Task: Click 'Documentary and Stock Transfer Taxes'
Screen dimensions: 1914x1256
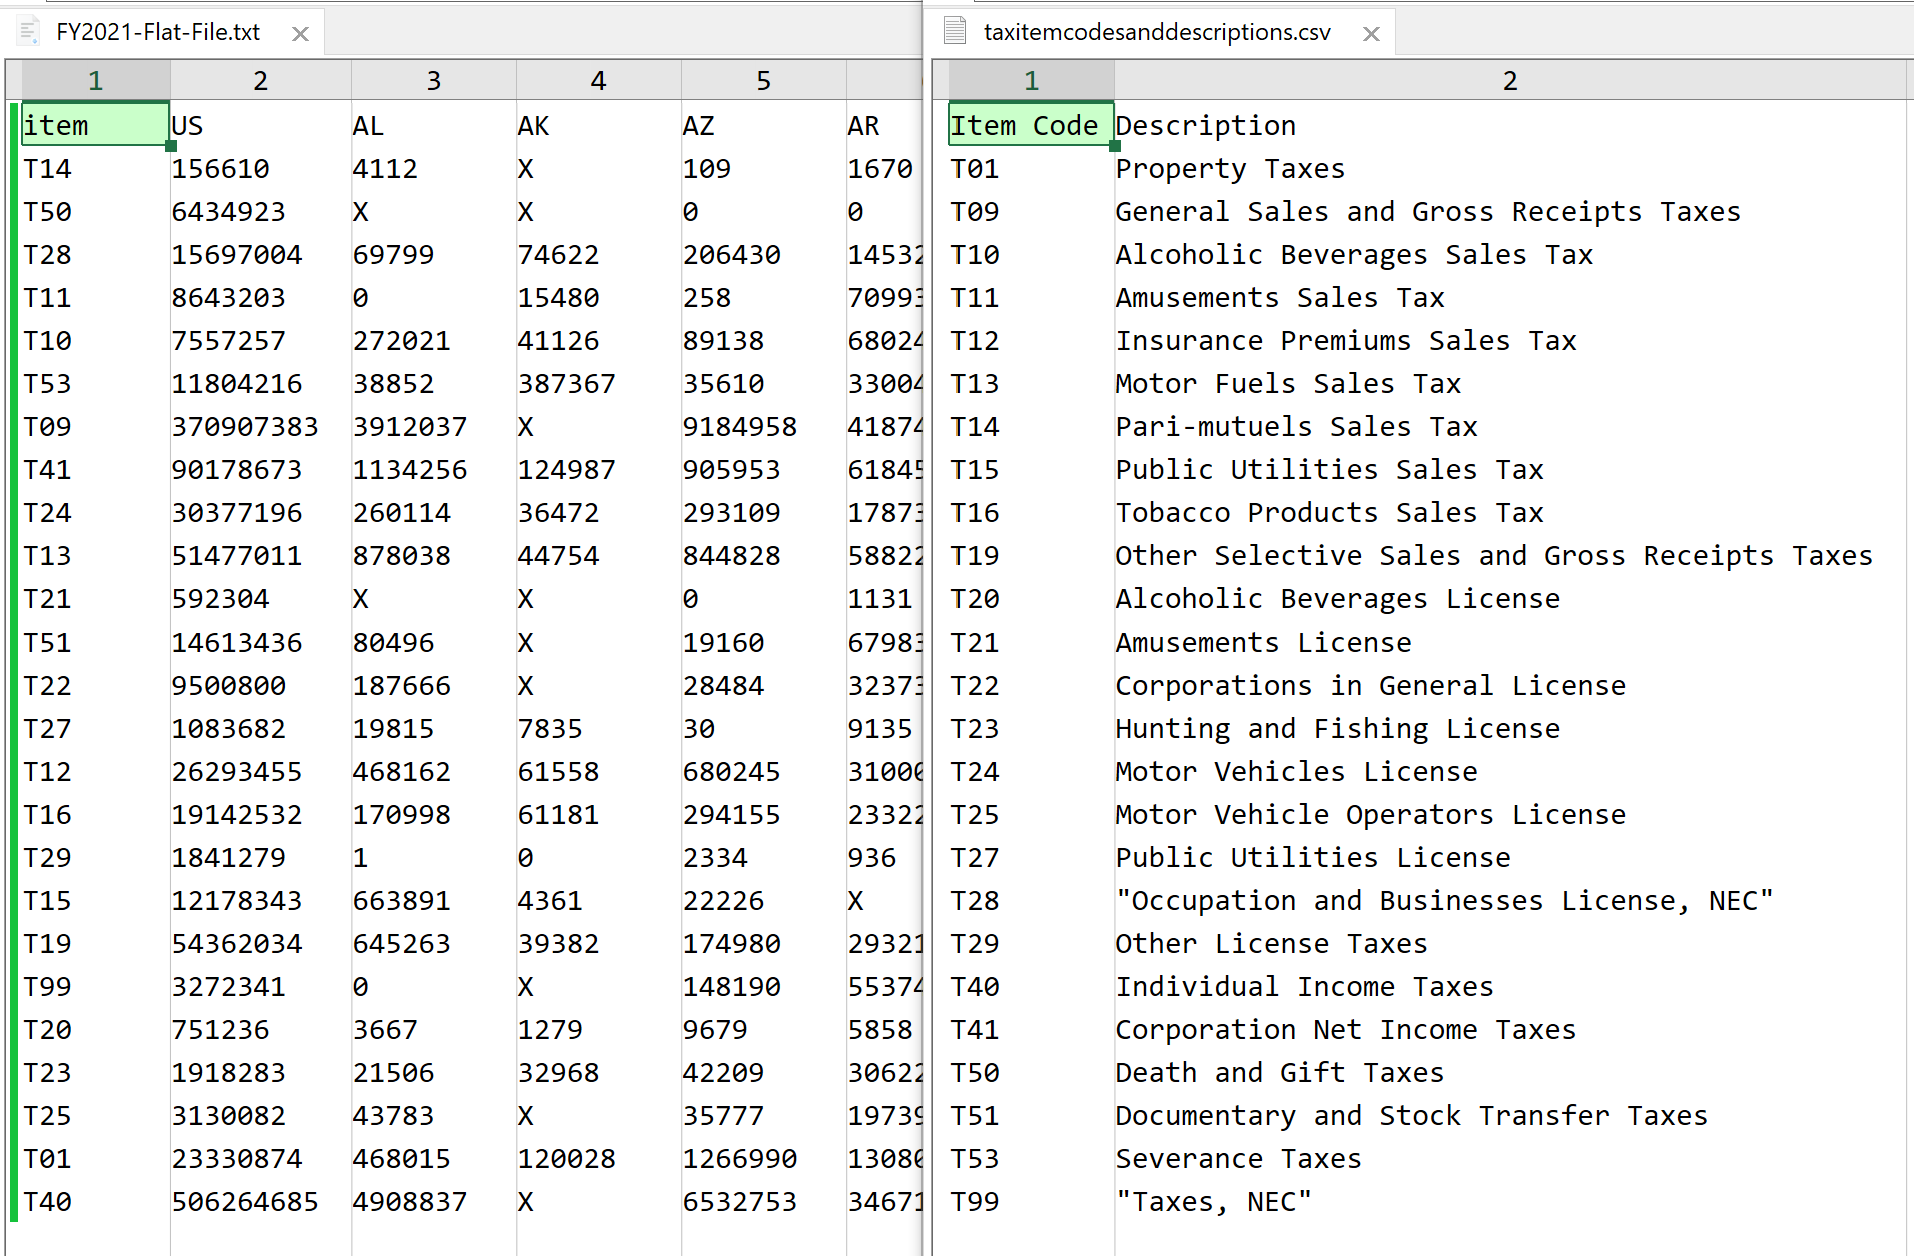Action: pyautogui.click(x=1412, y=1116)
